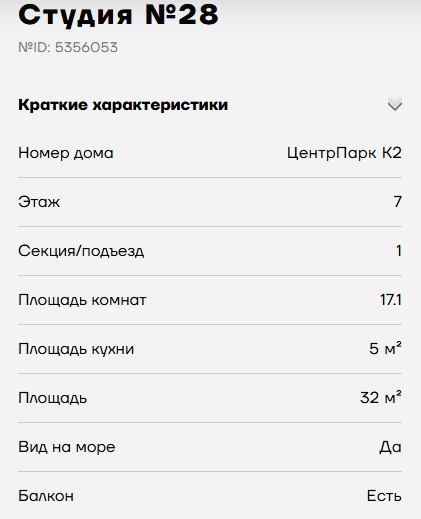Click the Площадь комнат label
This screenshot has height=519, width=421.
[x=82, y=300]
